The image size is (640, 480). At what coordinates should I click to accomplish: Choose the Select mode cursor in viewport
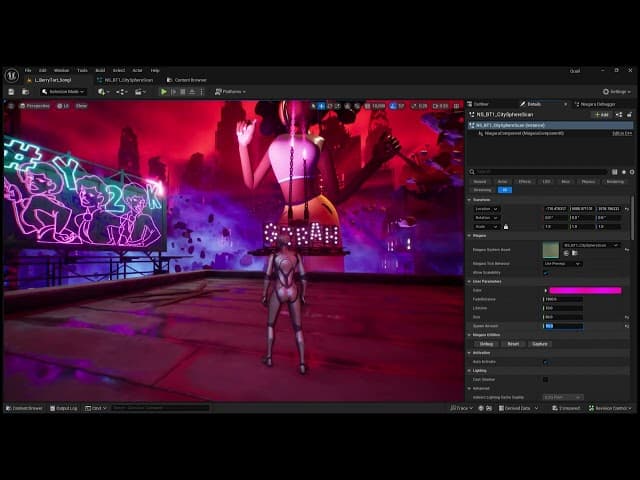pos(313,106)
